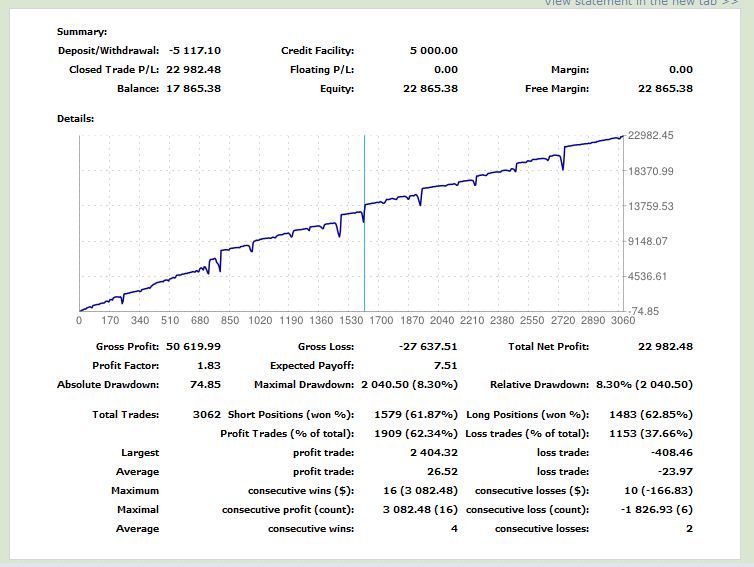
Task: Click the 'Expected Payoff:' label
Action: click(312, 365)
